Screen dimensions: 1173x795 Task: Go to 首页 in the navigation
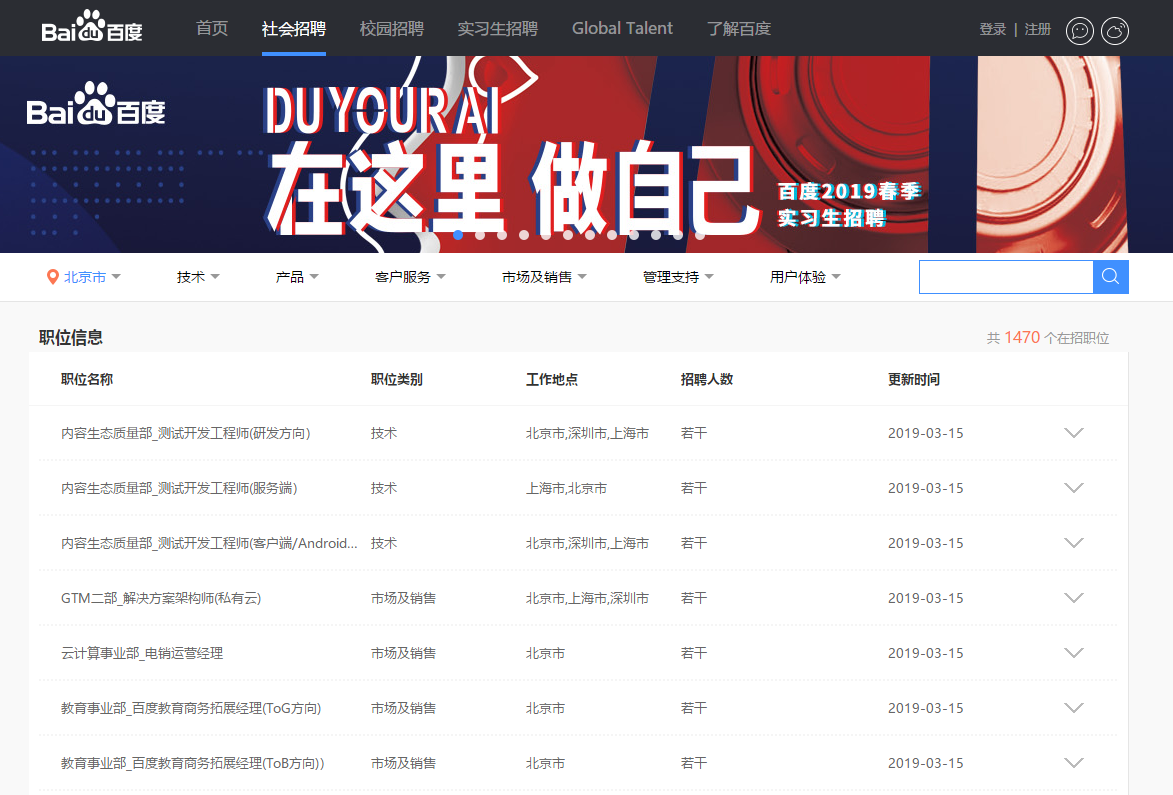click(x=212, y=28)
